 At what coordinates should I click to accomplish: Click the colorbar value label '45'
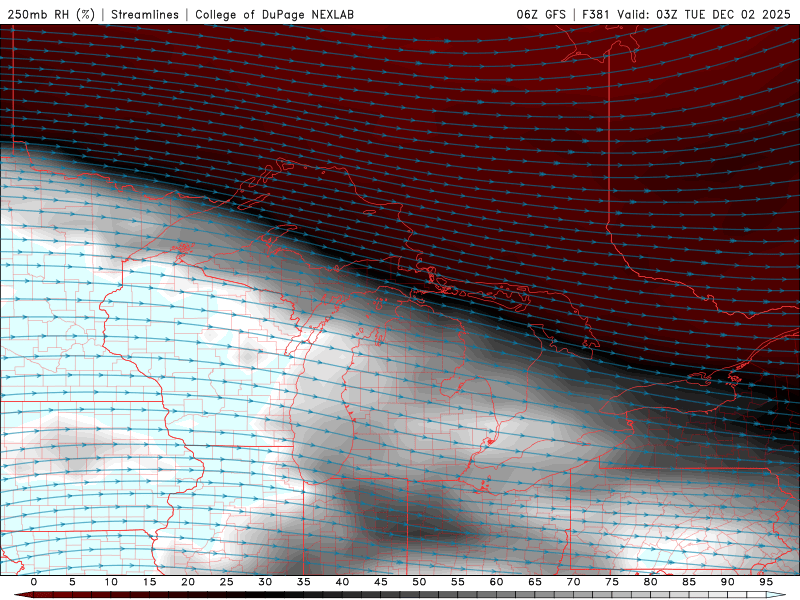[x=381, y=582]
